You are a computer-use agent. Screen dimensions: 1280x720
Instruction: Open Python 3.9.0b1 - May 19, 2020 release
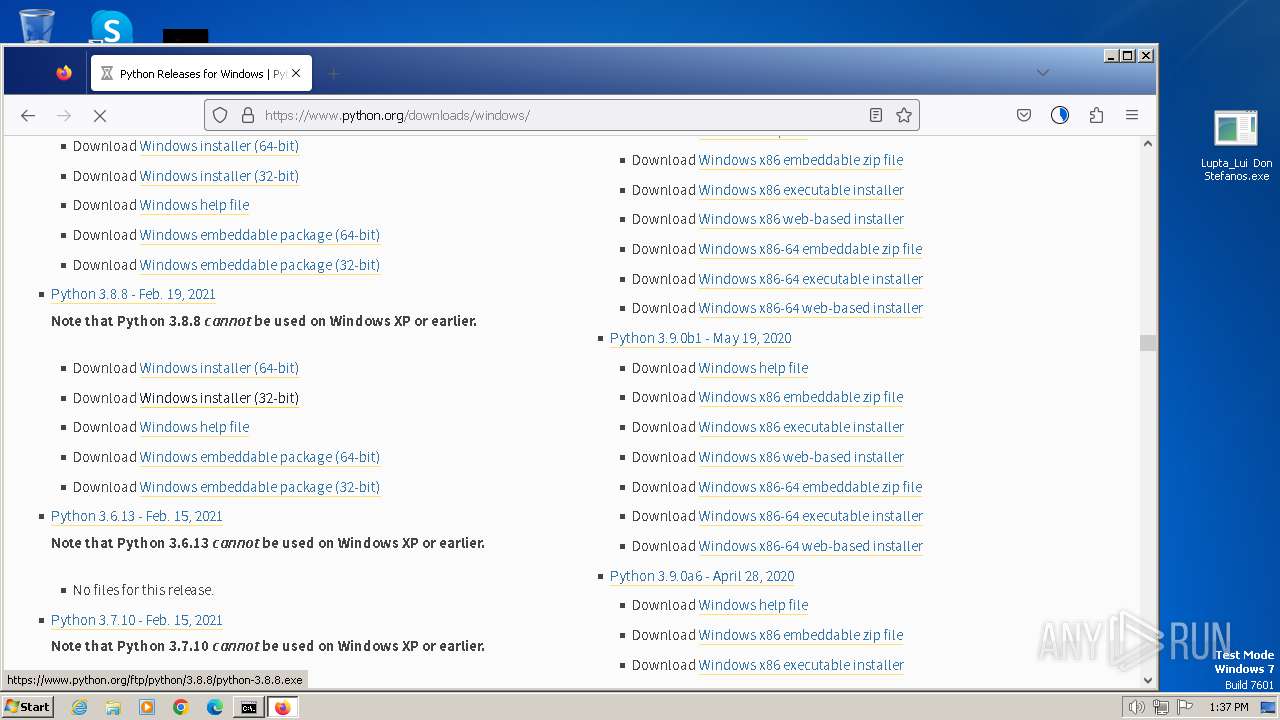[x=700, y=338]
